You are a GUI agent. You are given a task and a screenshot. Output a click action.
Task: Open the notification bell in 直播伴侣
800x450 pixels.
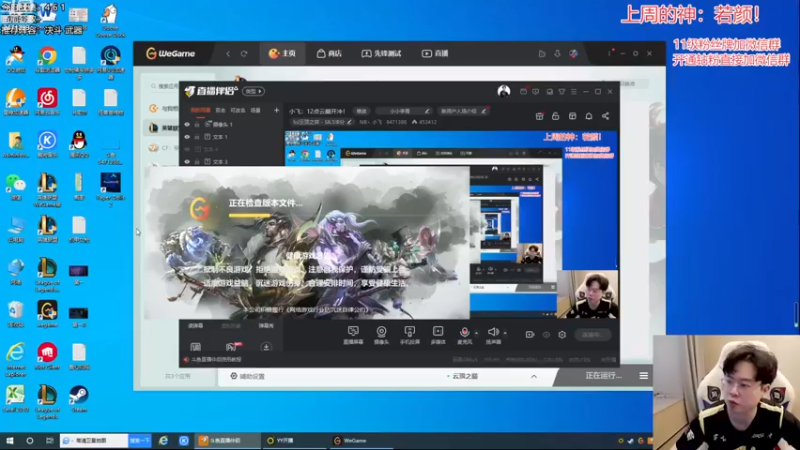tap(589, 116)
